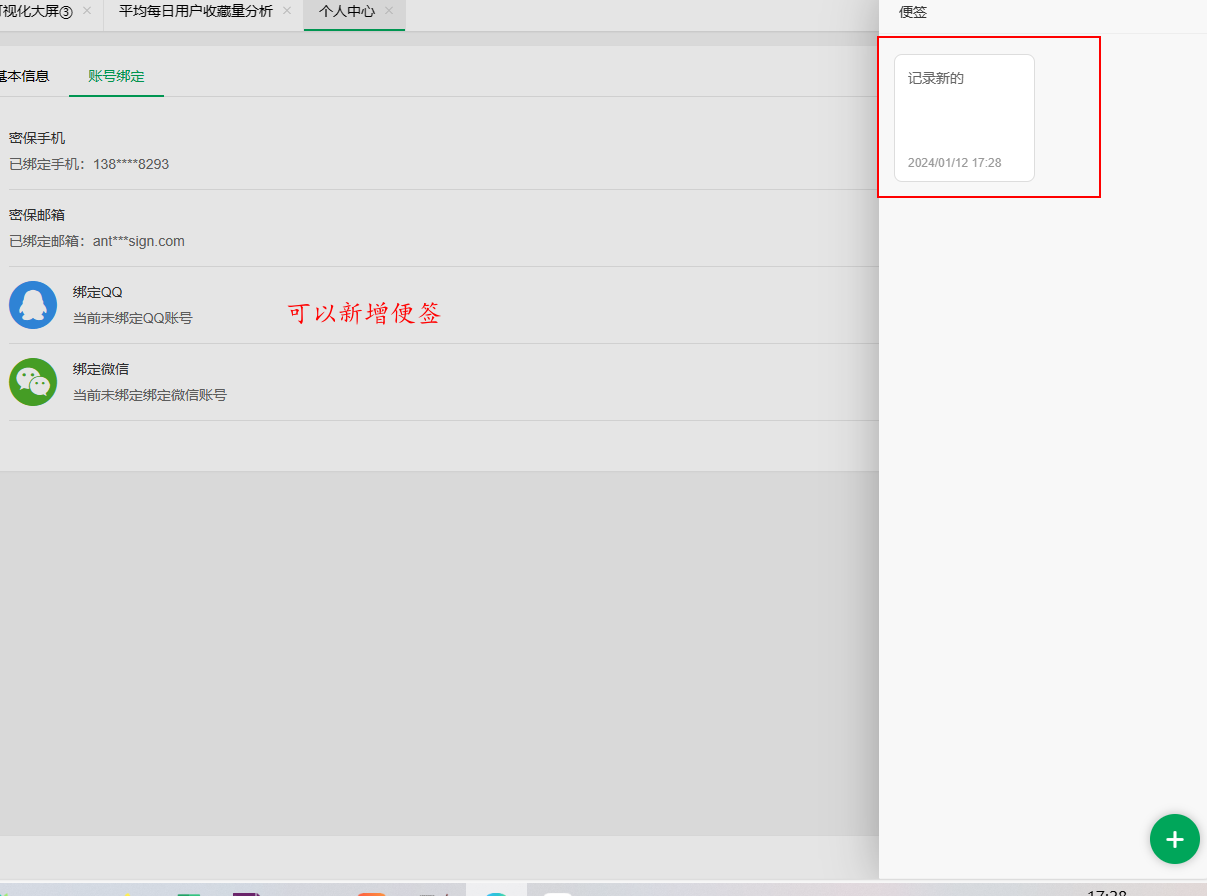Click the 绑定QQ label
The width and height of the screenshot is (1207, 896).
click(x=98, y=292)
